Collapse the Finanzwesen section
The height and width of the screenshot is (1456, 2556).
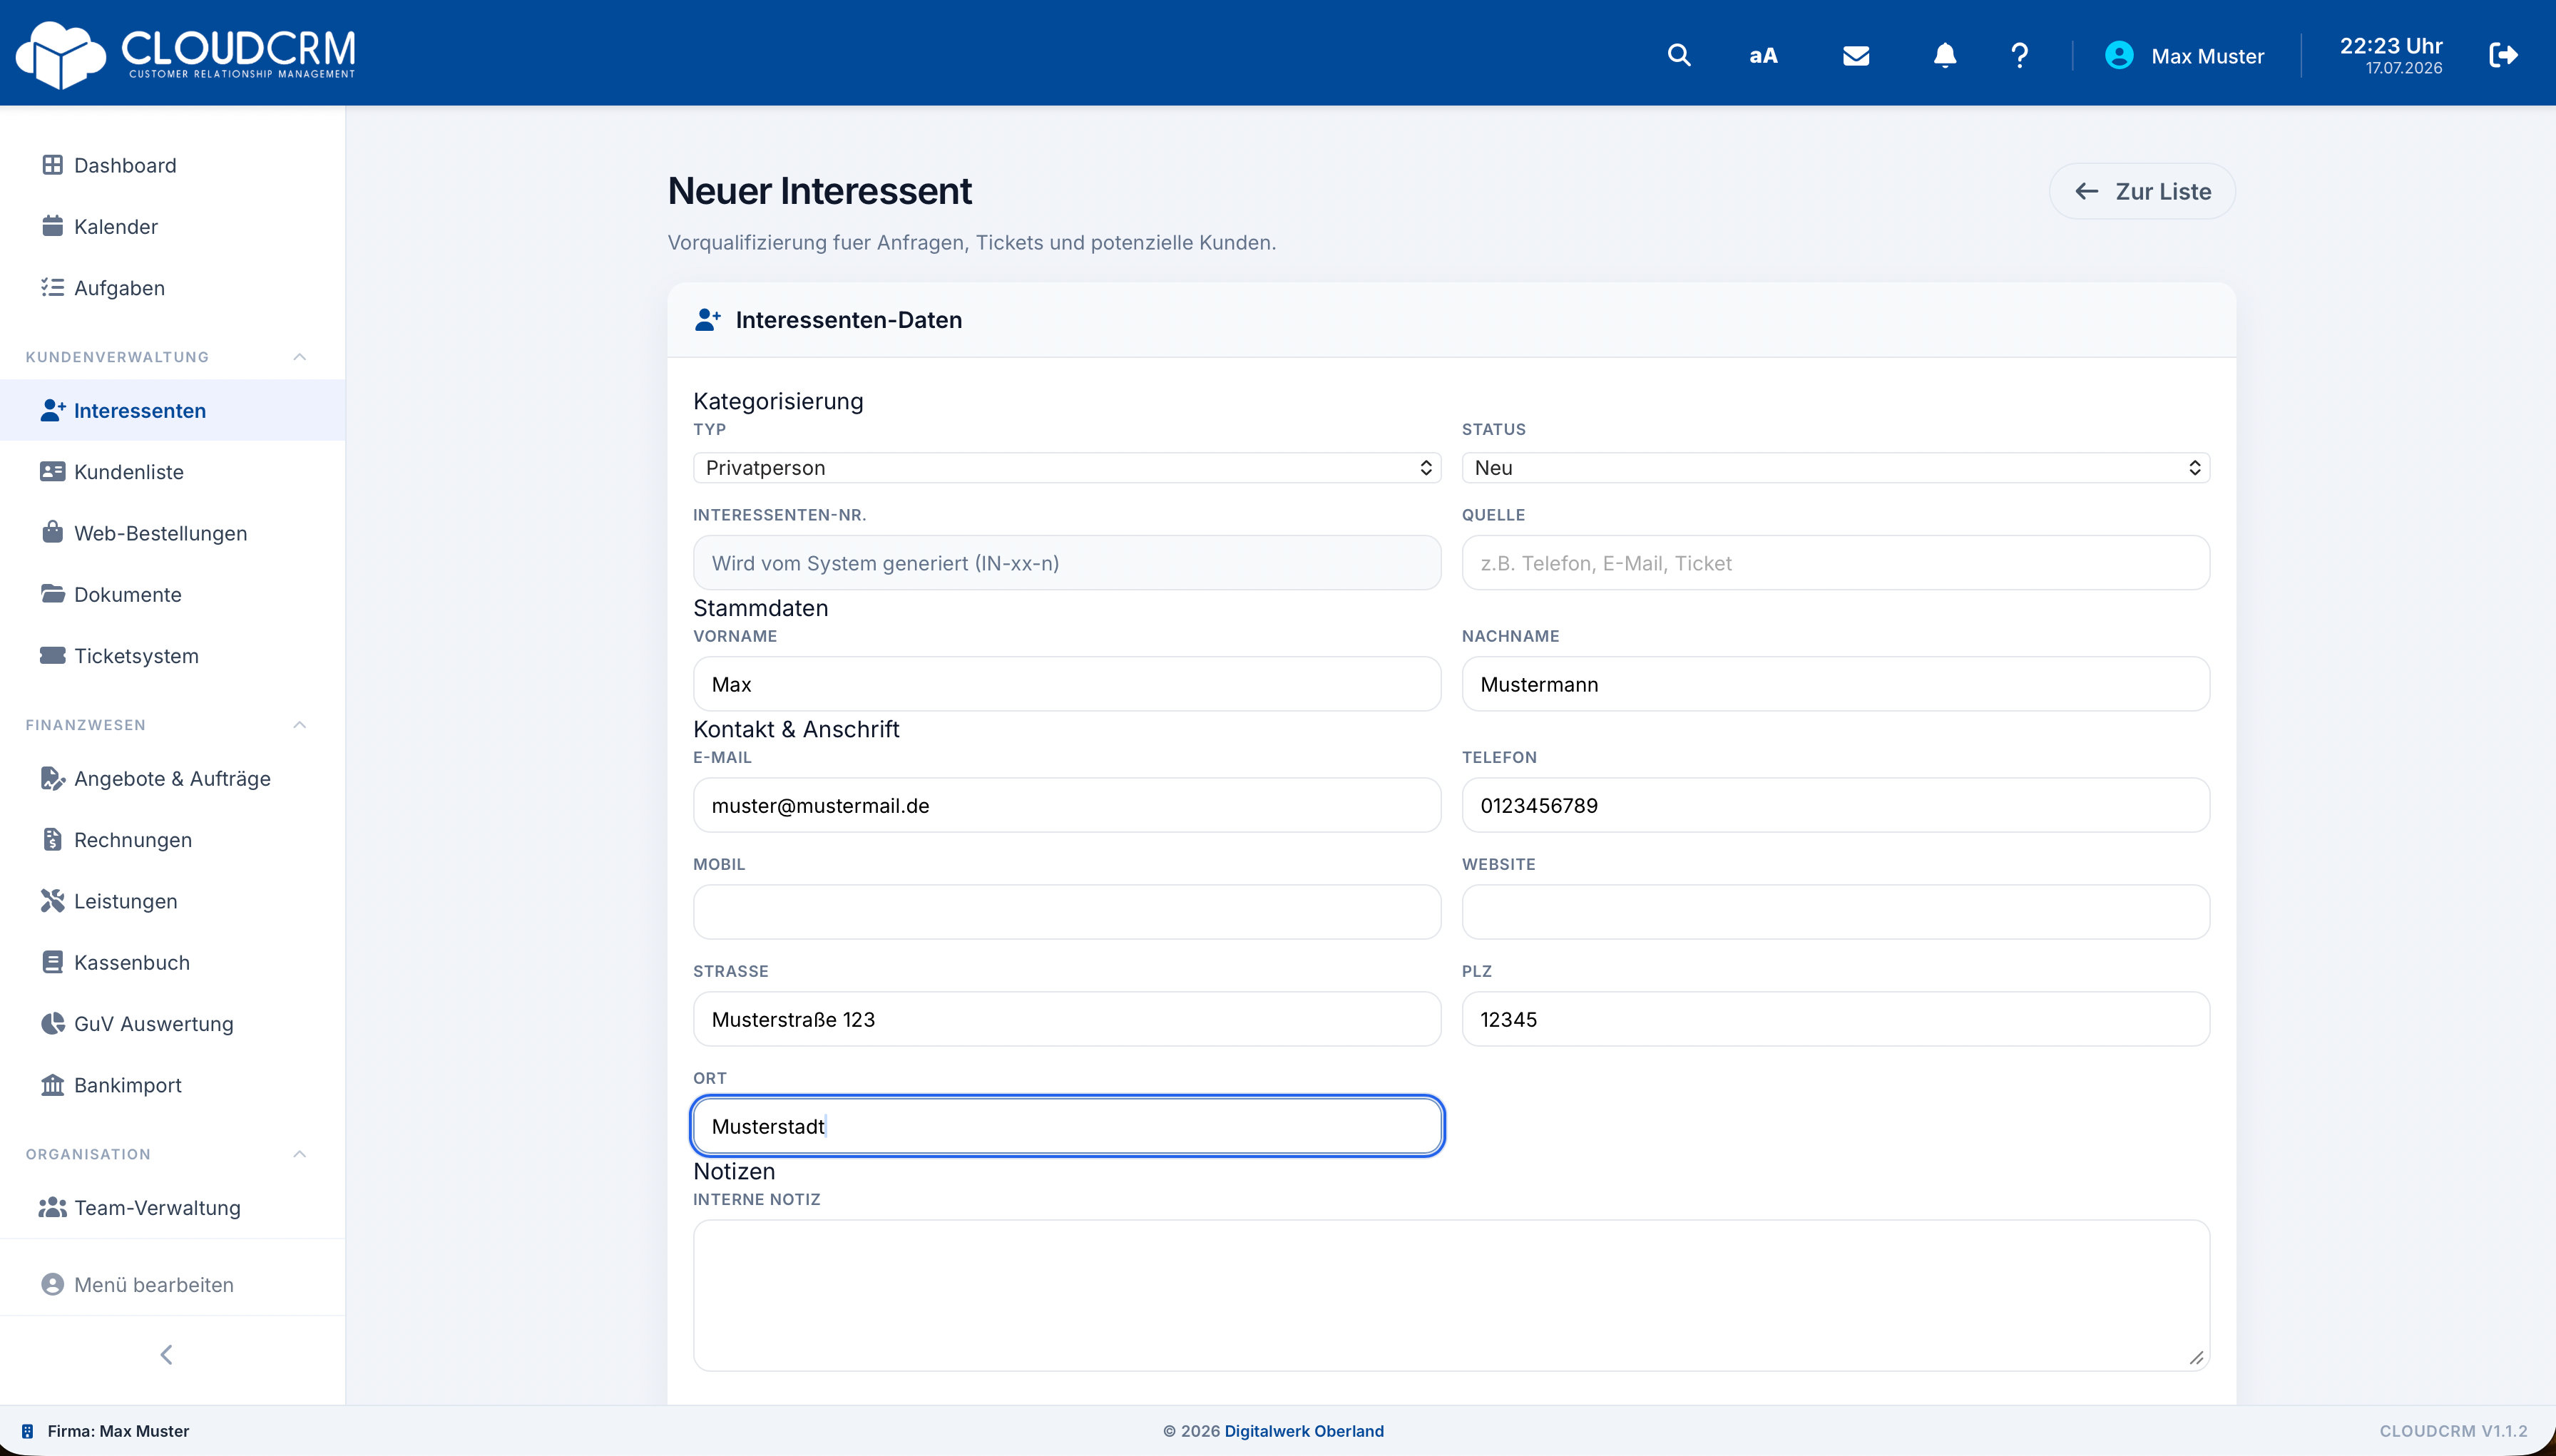point(299,725)
